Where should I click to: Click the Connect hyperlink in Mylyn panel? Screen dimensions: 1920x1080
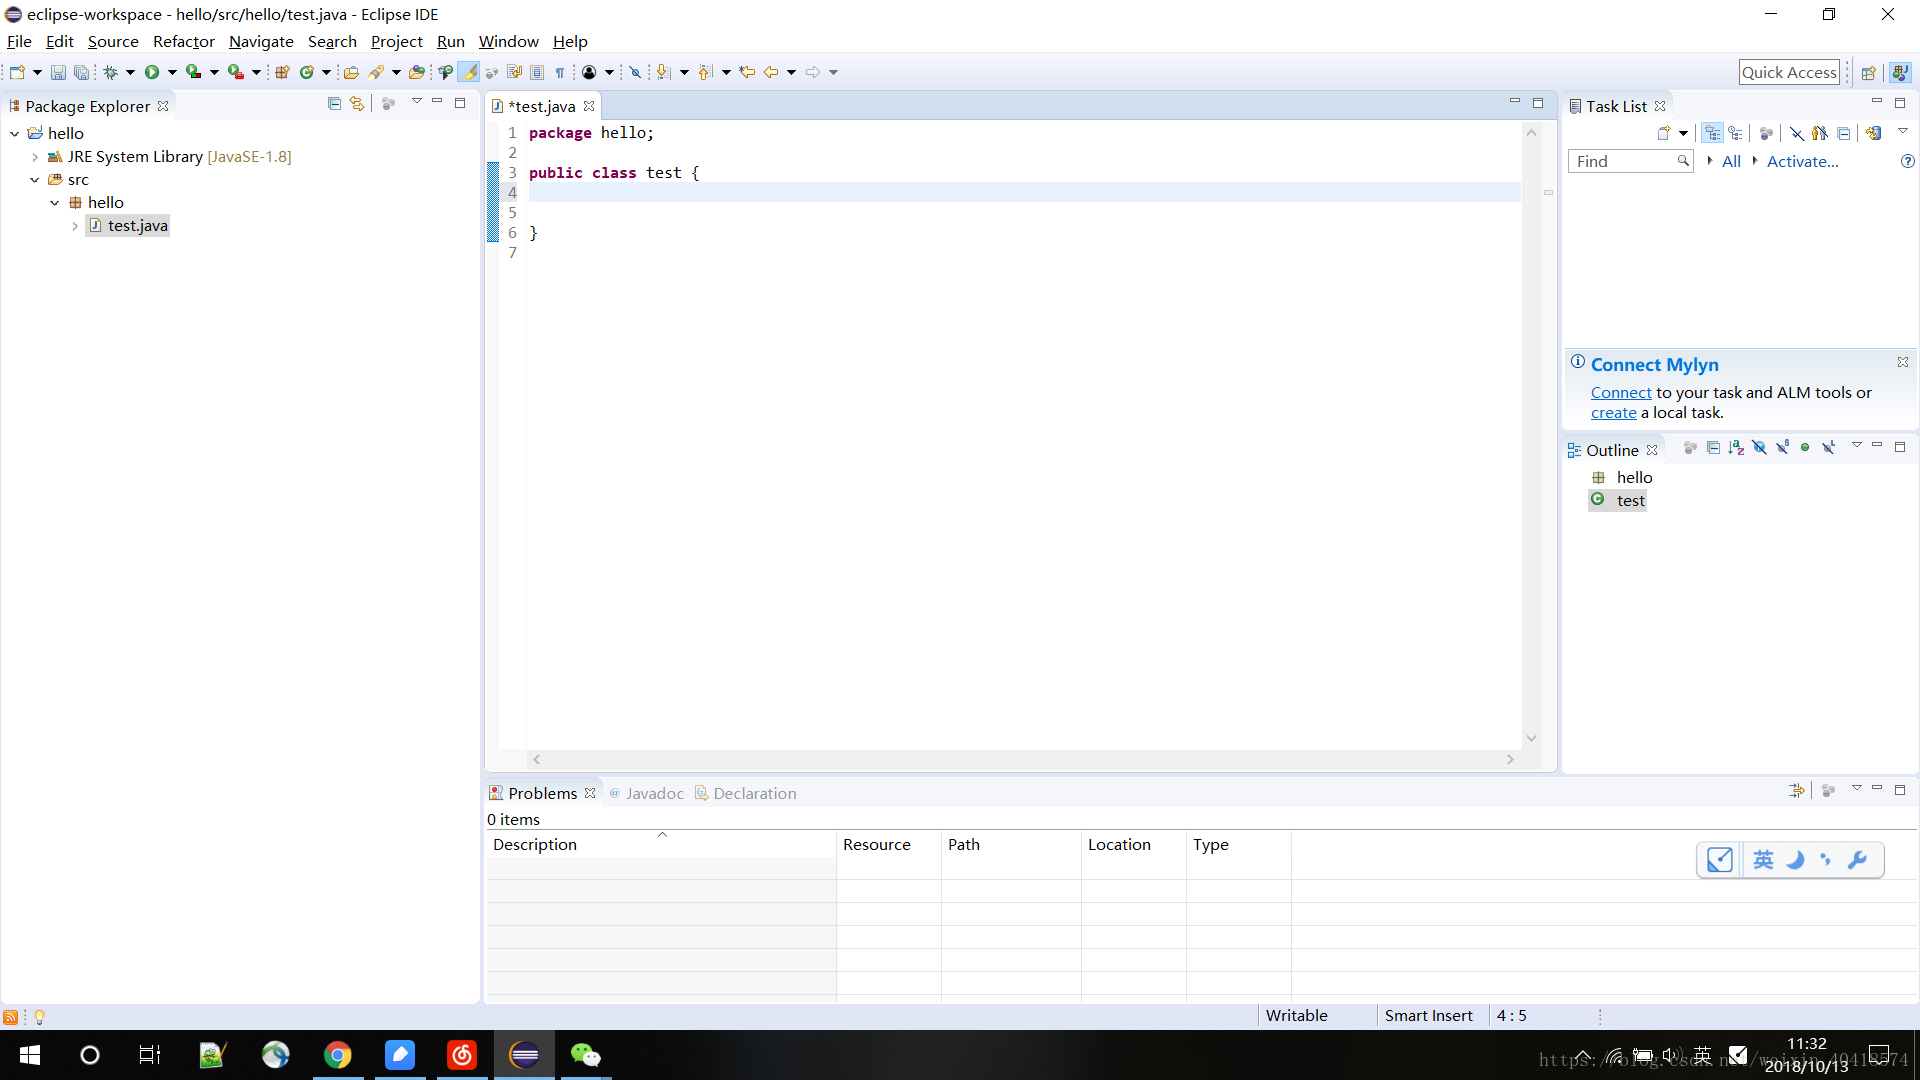tap(1621, 392)
